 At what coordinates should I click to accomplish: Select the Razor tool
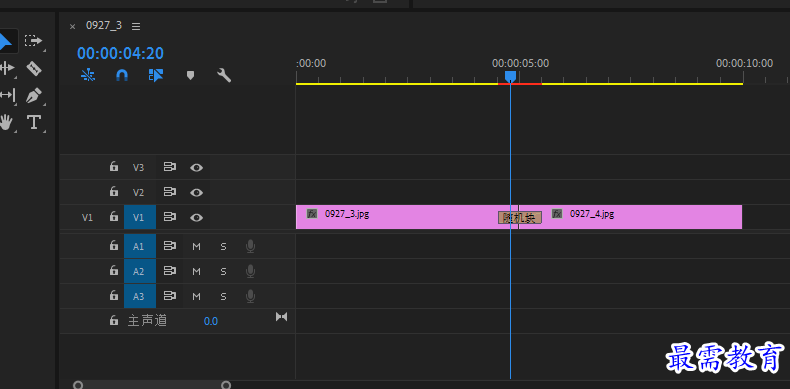coord(34,68)
